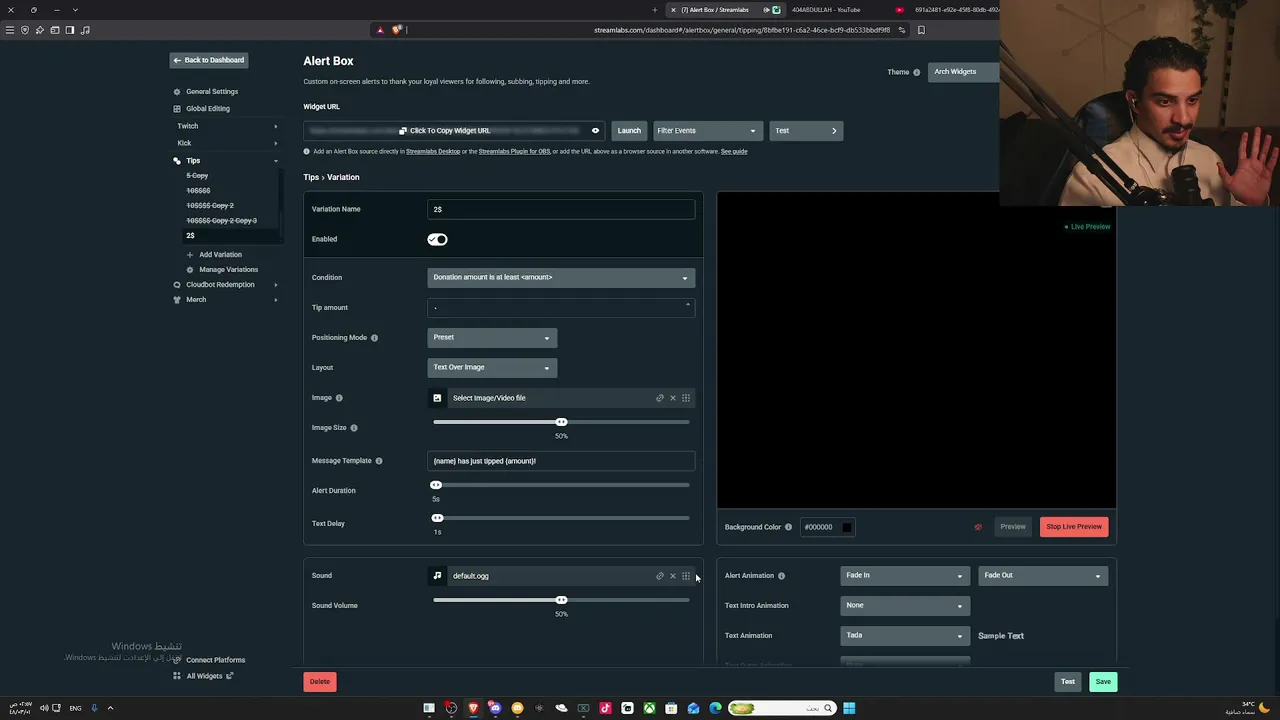This screenshot has height=720, width=1280.
Task: Click the Manage Variations gear icon
Action: 190,270
